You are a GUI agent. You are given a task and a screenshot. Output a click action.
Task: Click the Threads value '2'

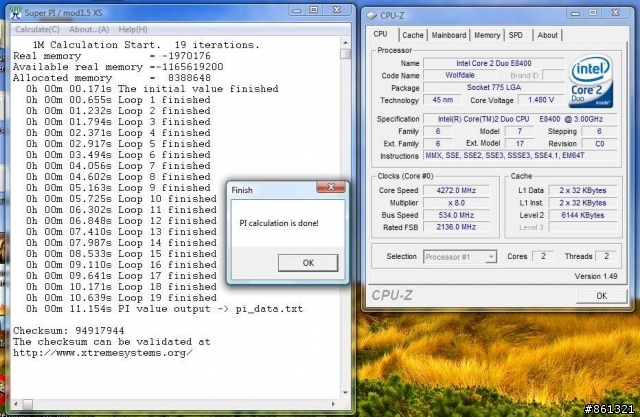606,256
